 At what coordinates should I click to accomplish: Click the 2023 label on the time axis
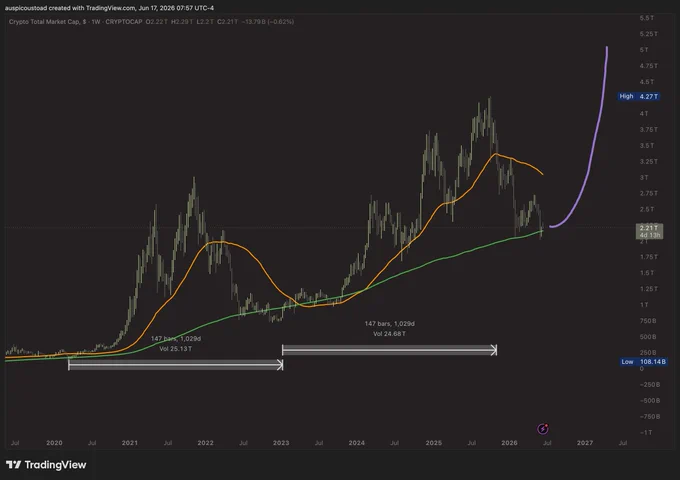(281, 443)
